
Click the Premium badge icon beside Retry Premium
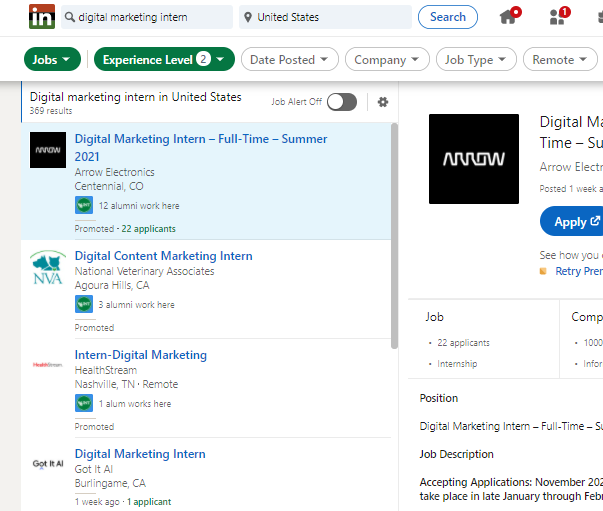[543, 271]
